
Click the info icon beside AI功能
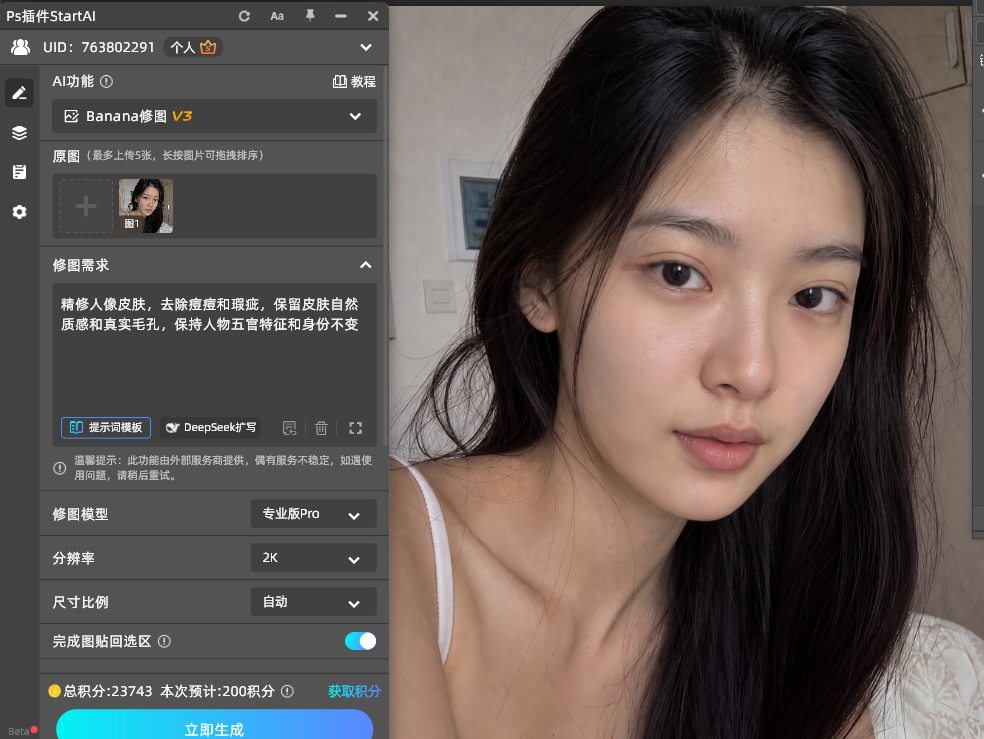pos(107,82)
